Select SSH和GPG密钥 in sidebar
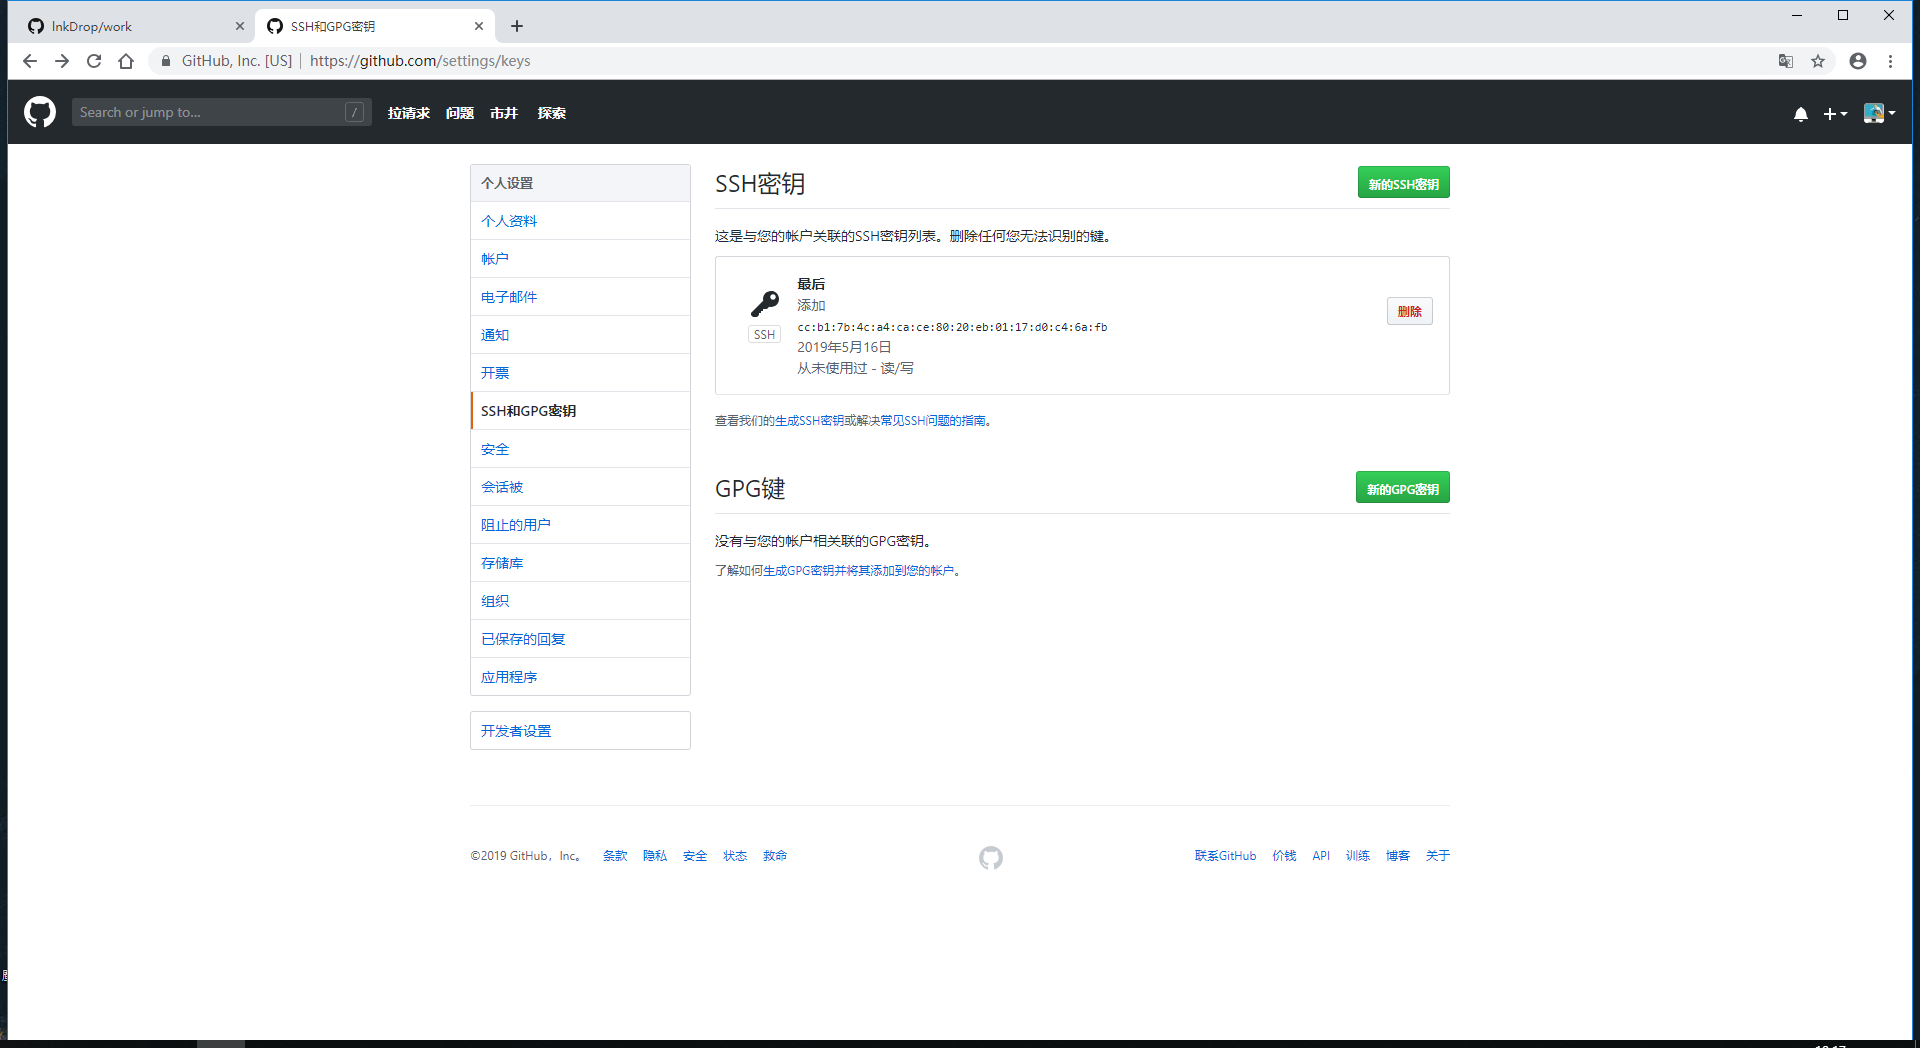Image resolution: width=1920 pixels, height=1048 pixels. click(580, 411)
